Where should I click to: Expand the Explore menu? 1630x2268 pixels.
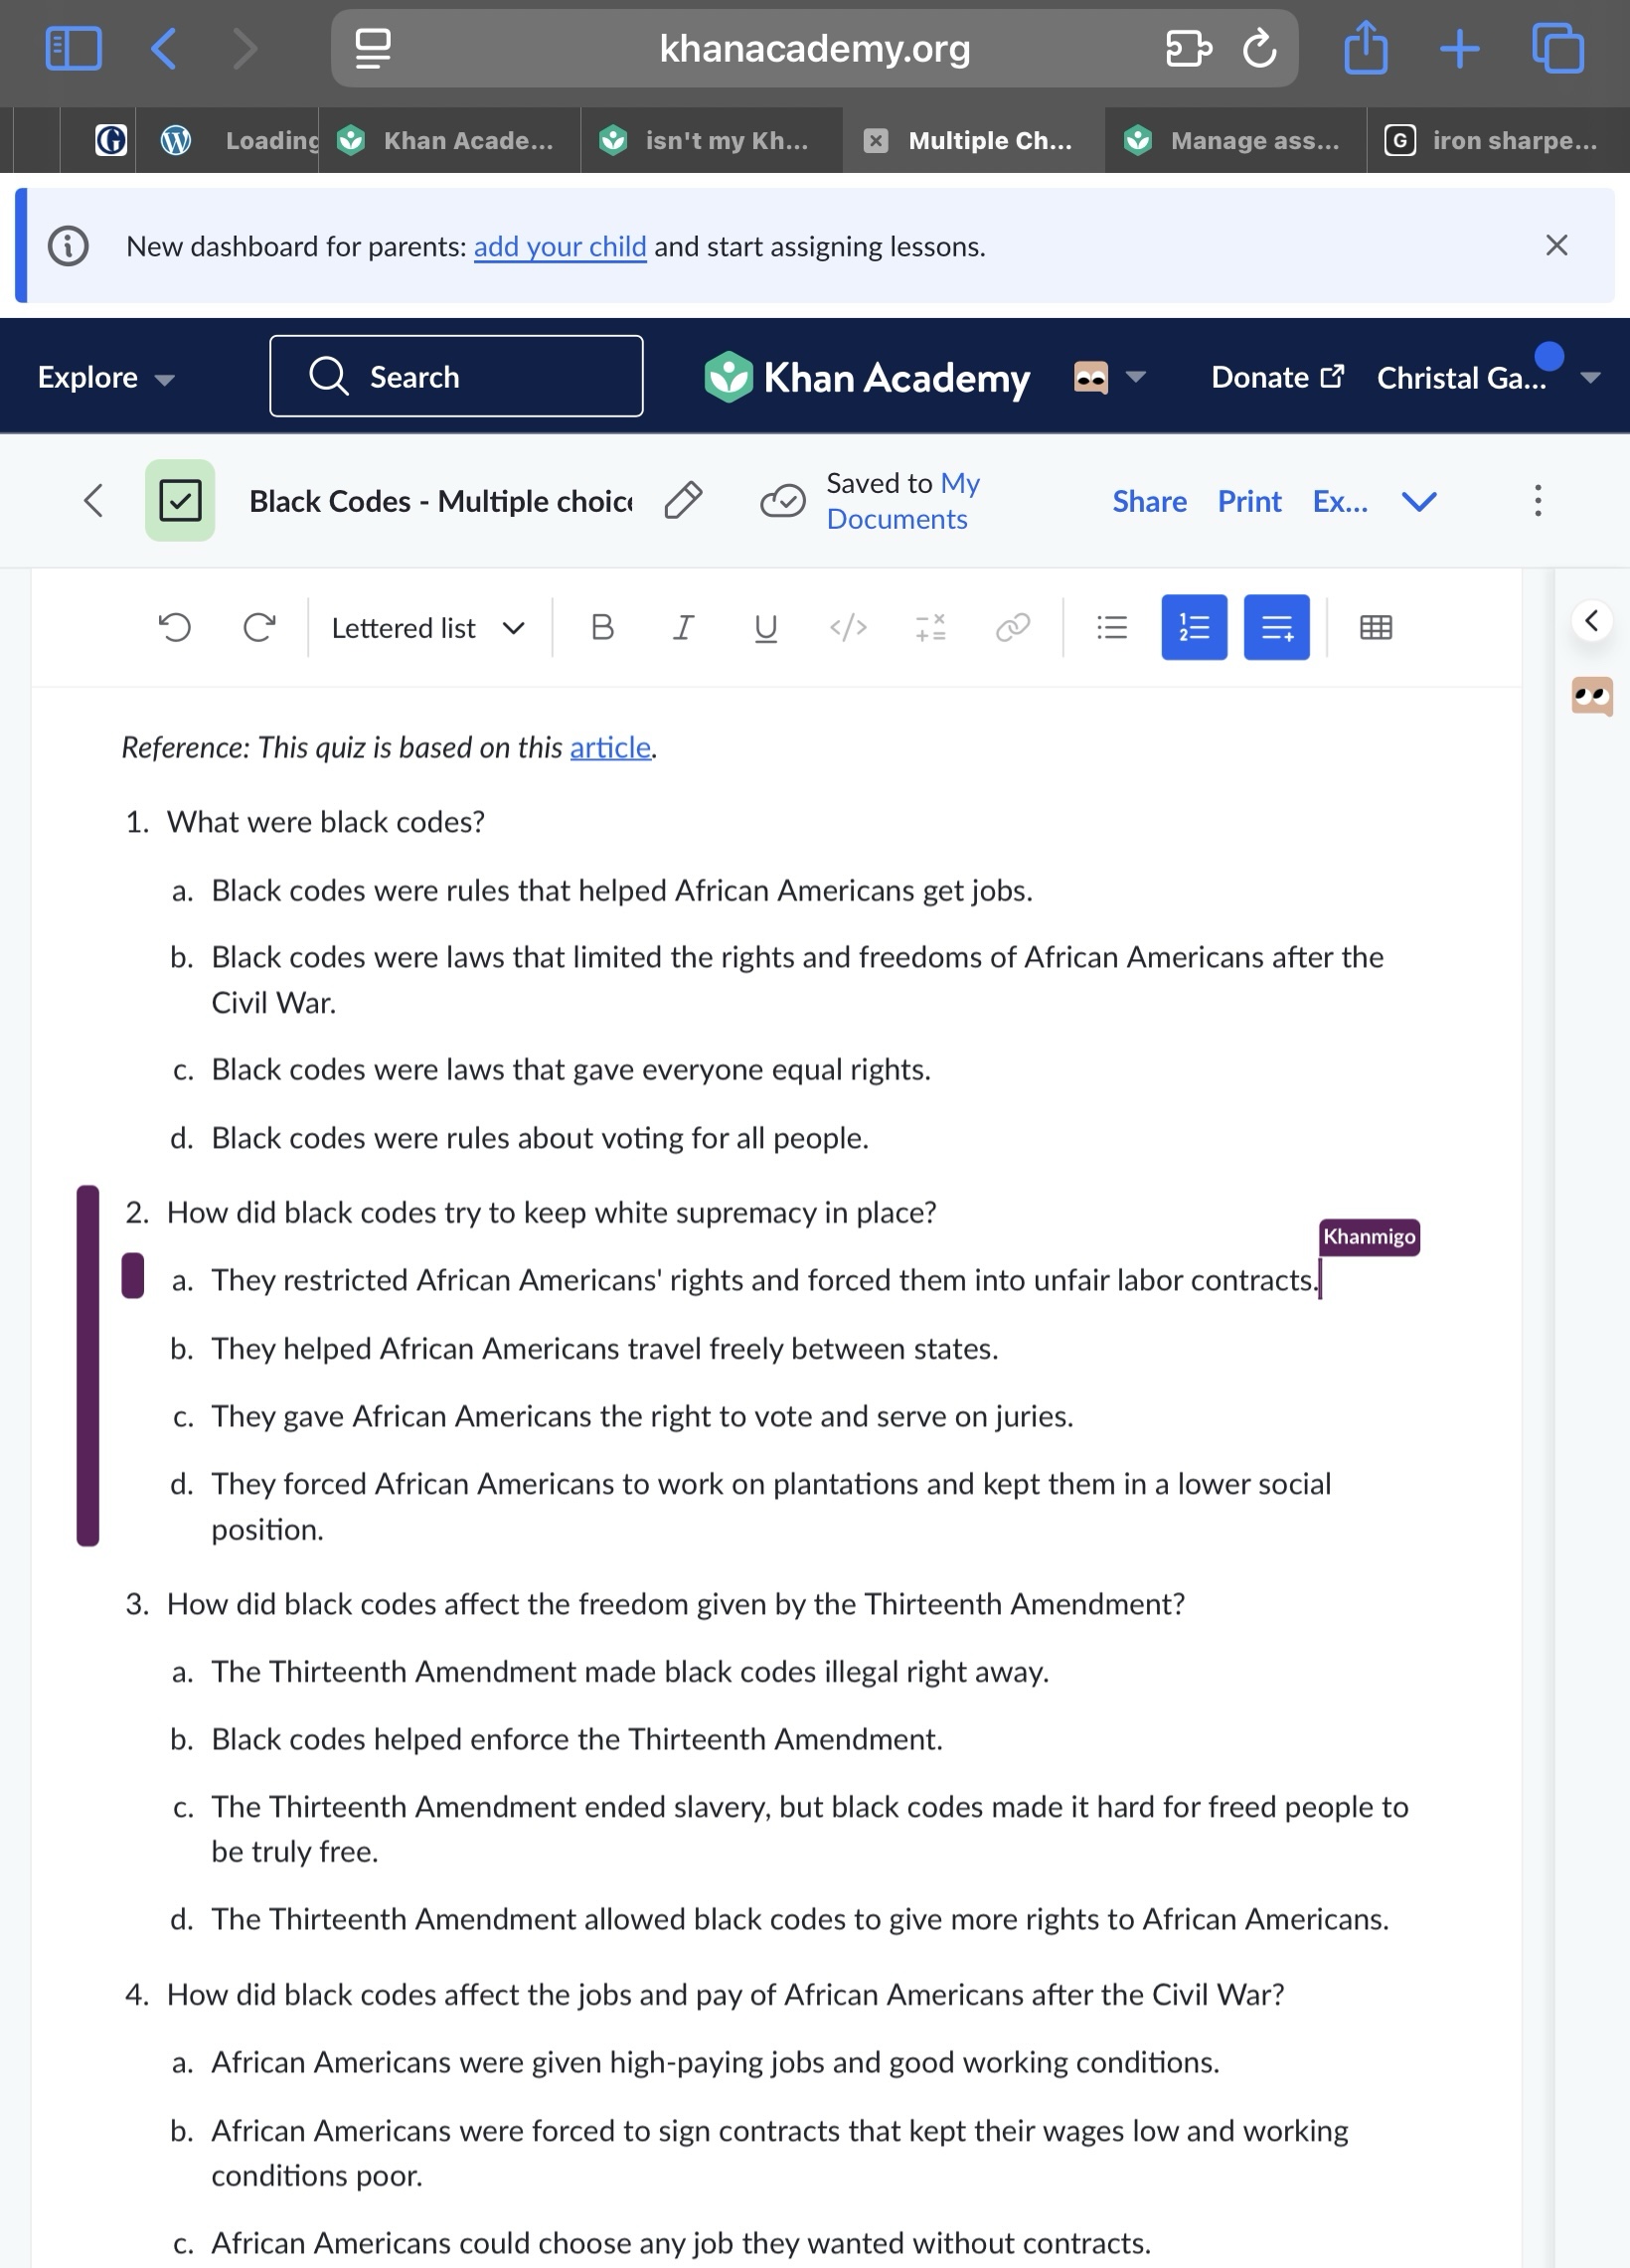(x=106, y=377)
